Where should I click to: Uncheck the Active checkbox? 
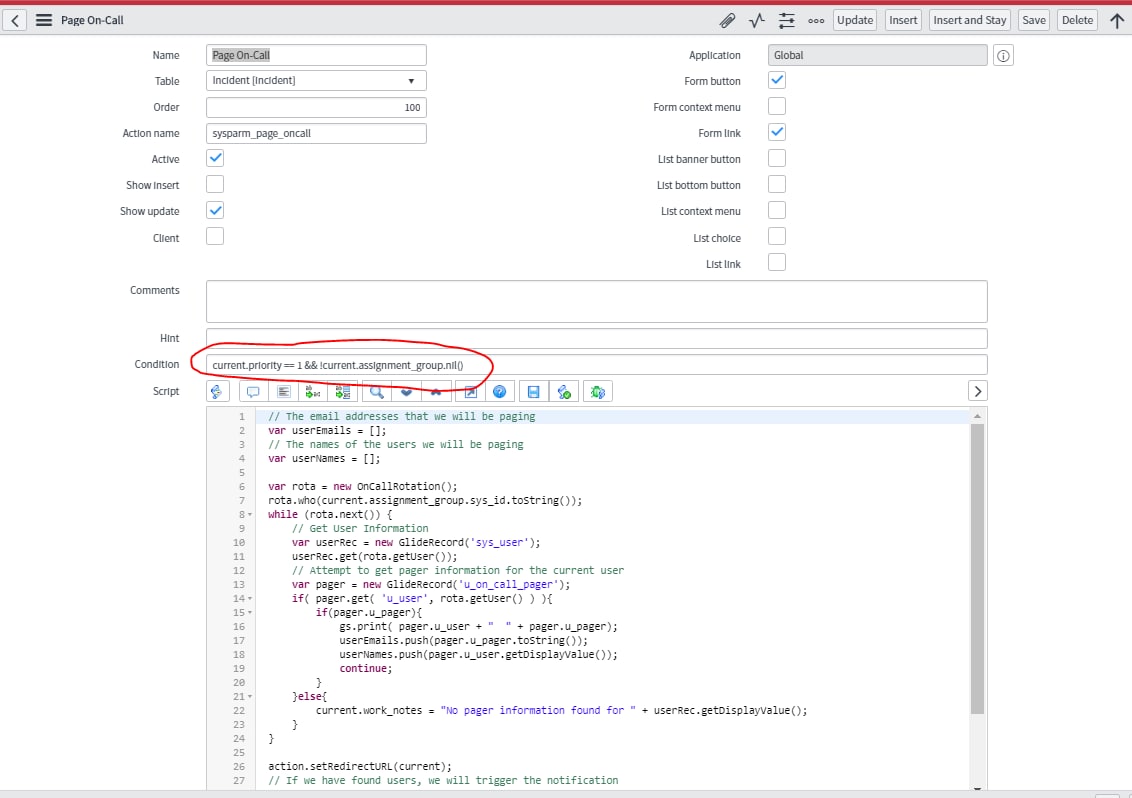pos(215,158)
